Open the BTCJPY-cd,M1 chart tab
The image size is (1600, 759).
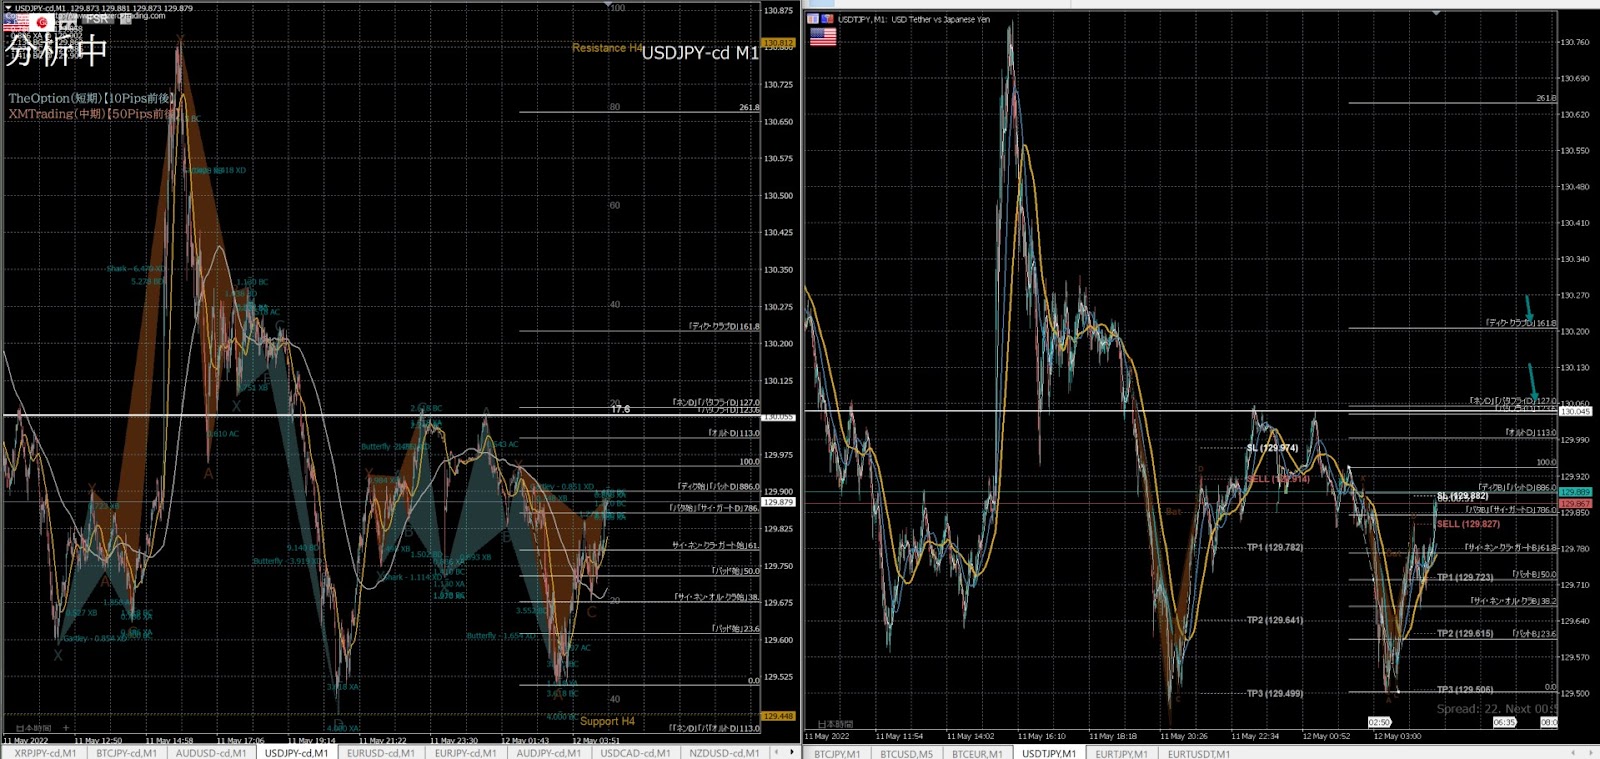(126, 753)
